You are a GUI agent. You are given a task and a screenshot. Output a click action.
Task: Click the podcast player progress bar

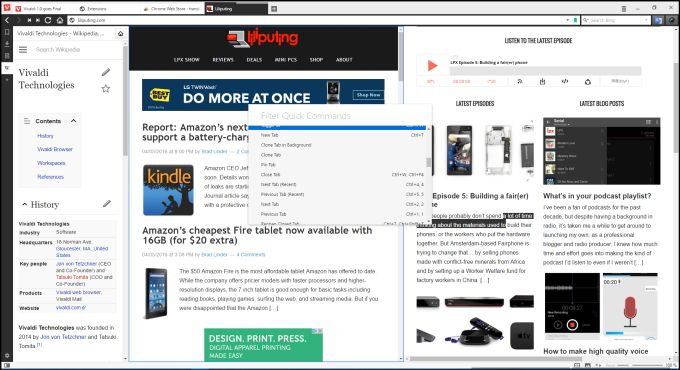tap(546, 71)
